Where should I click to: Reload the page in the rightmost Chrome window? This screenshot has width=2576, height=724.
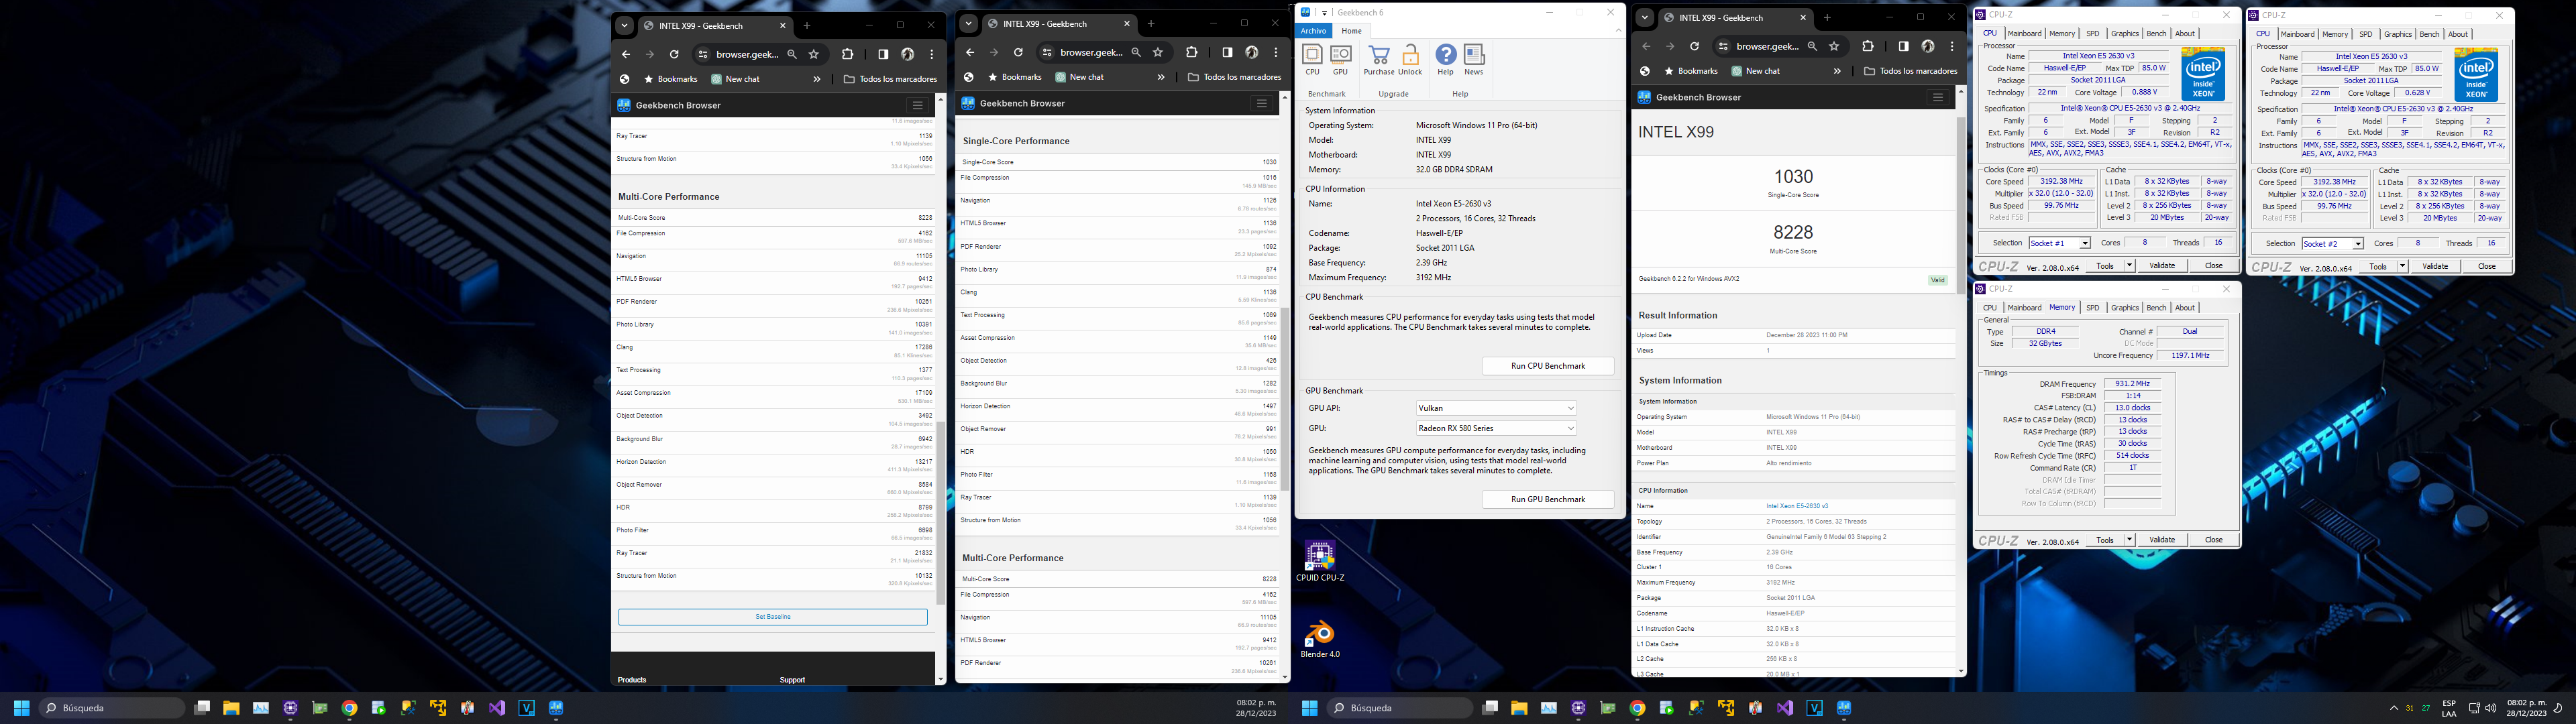(1694, 46)
